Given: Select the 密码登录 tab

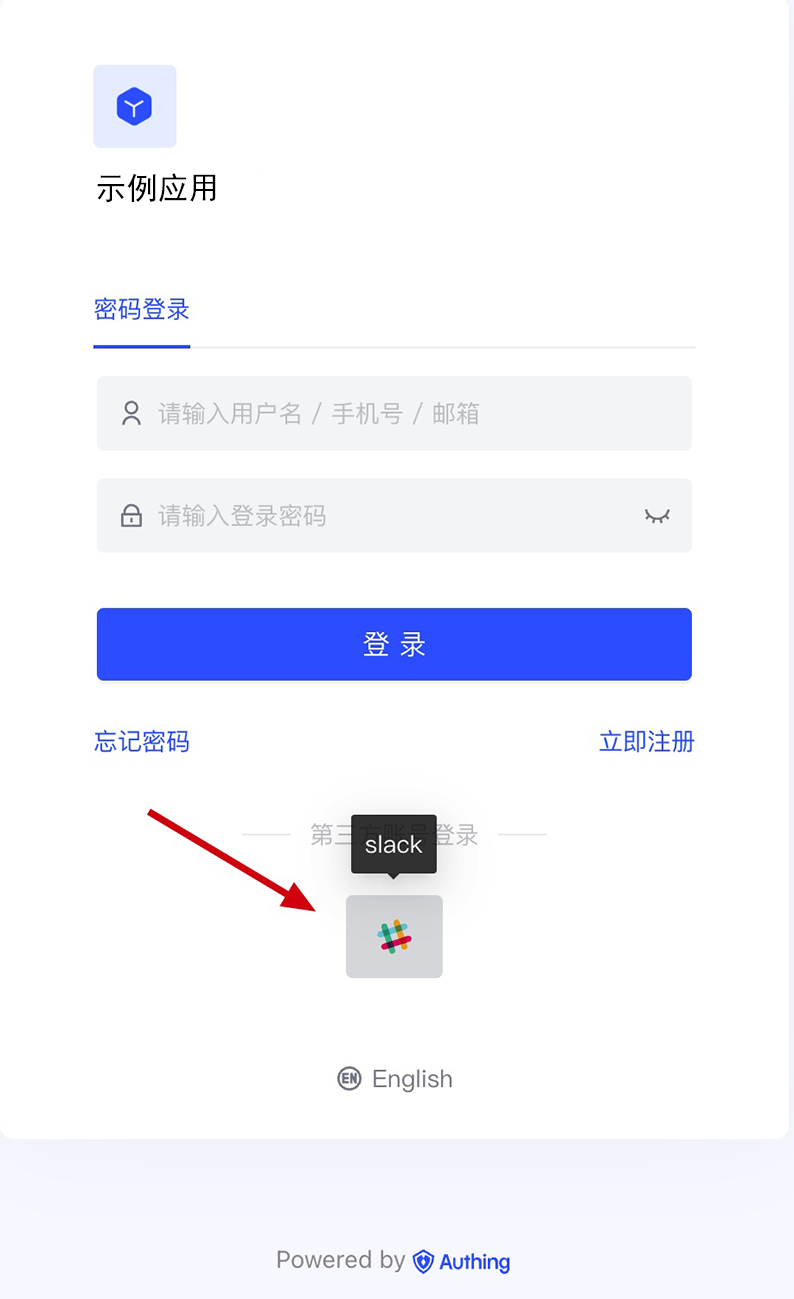Looking at the screenshot, I should (142, 310).
